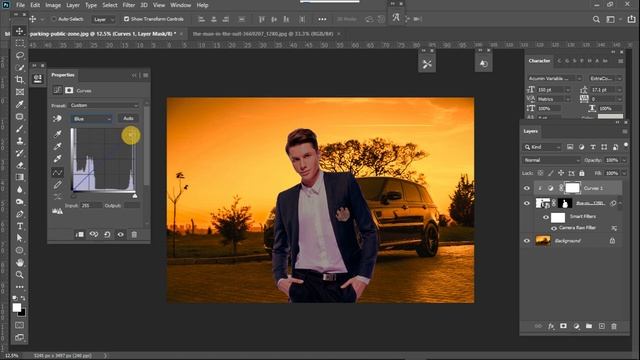Create a new layer
The height and width of the screenshot is (360, 640).
click(602, 326)
